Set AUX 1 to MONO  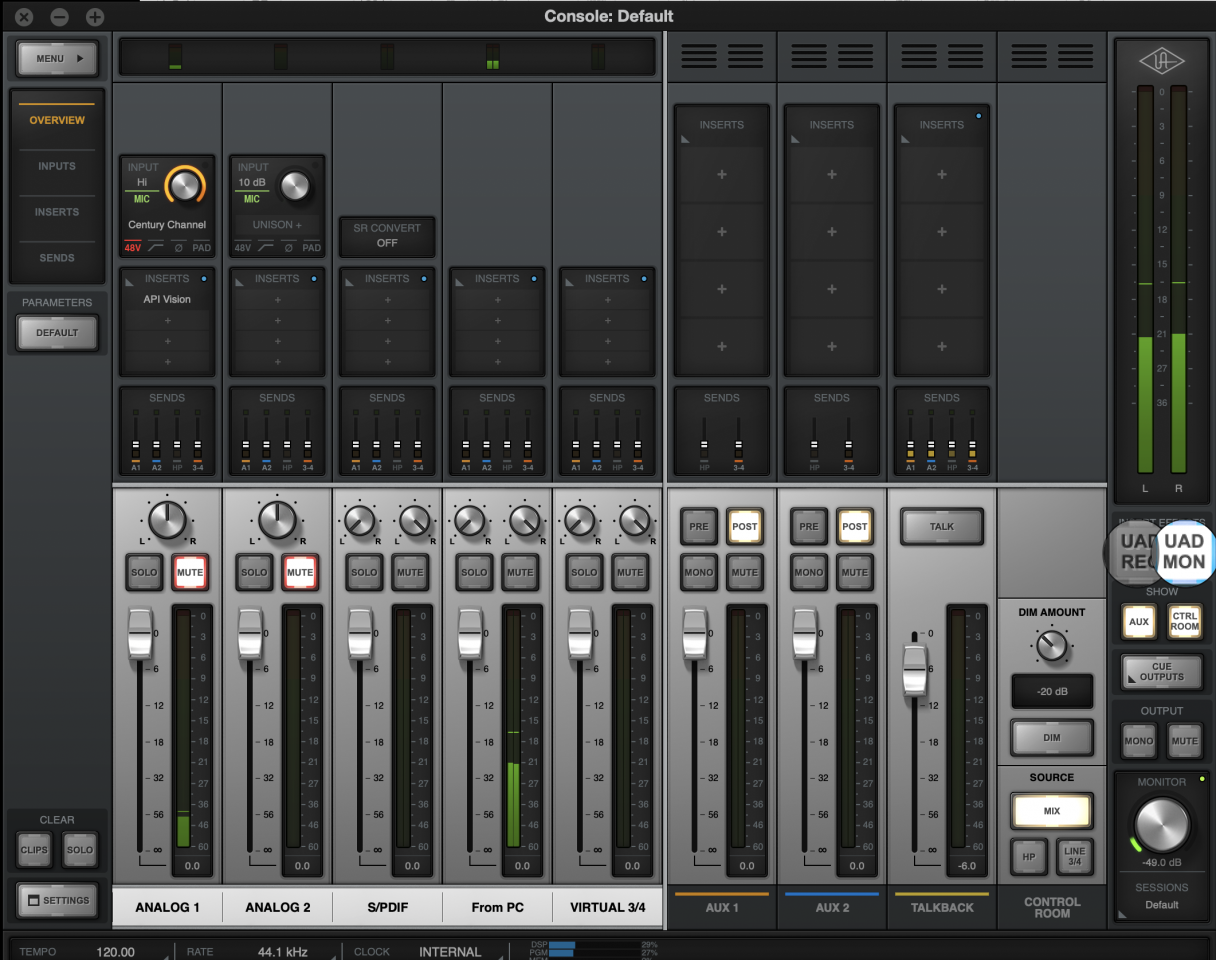(699, 572)
